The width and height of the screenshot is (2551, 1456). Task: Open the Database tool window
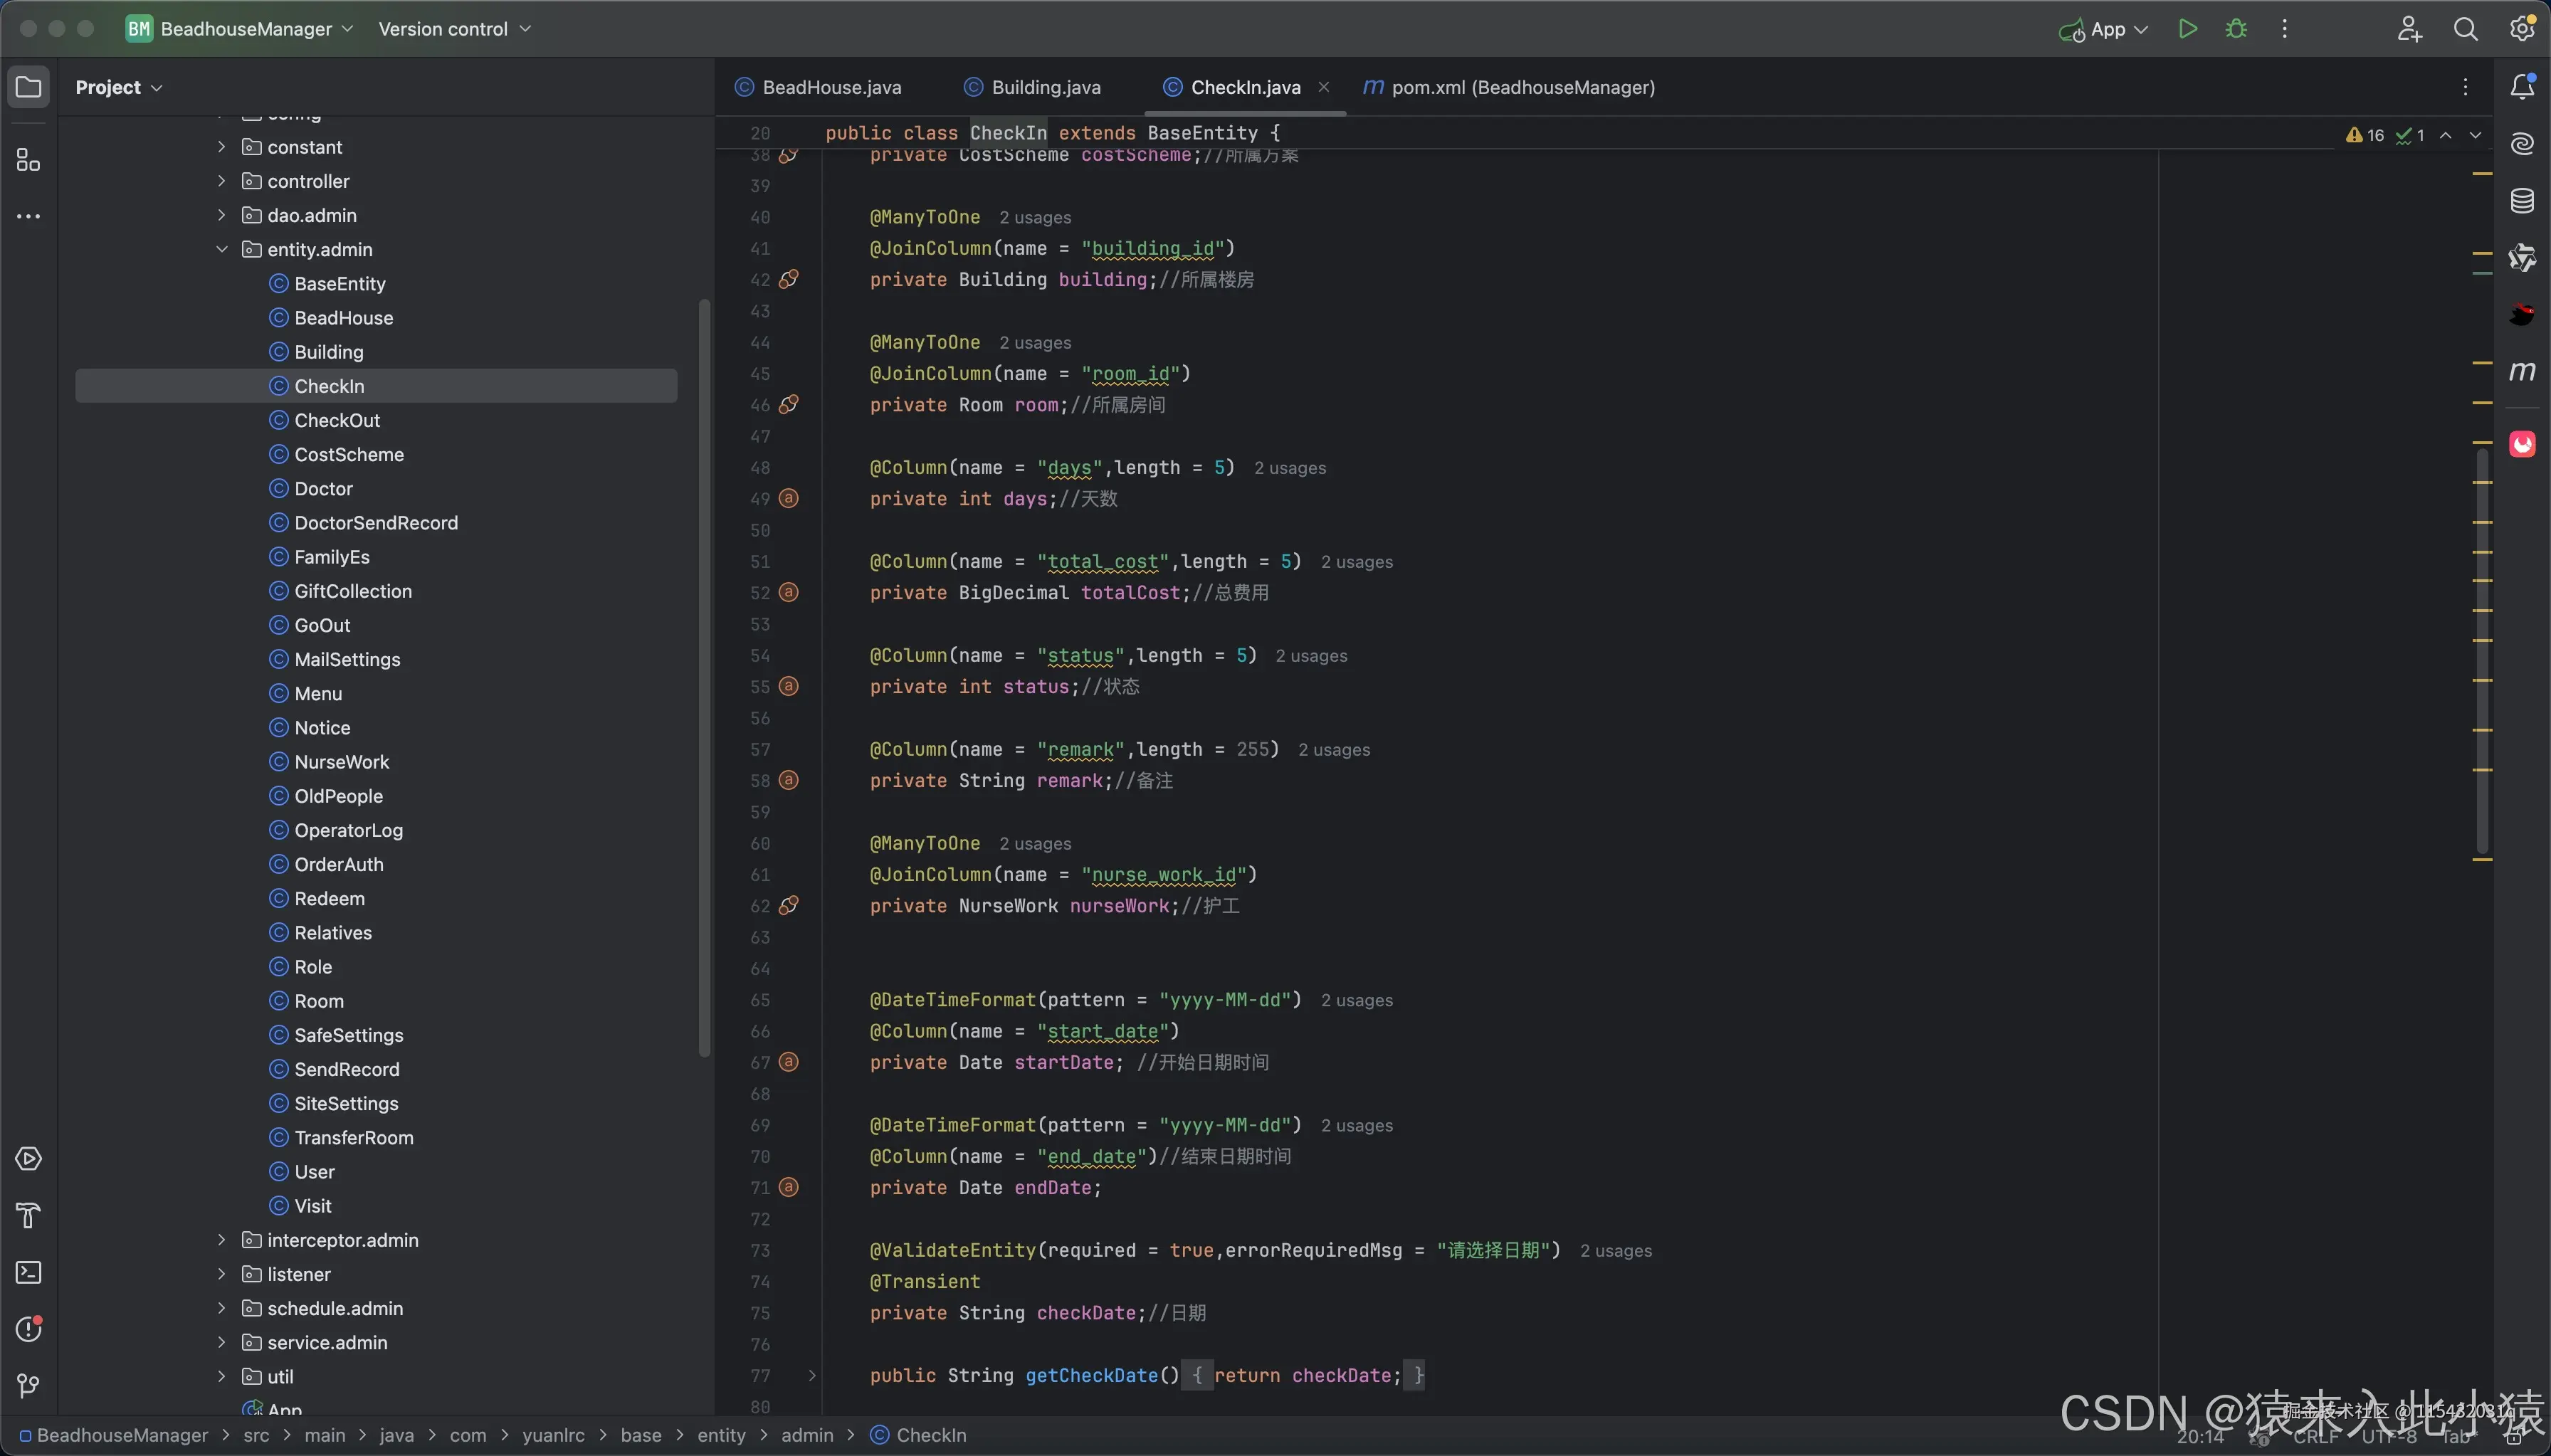(2522, 201)
